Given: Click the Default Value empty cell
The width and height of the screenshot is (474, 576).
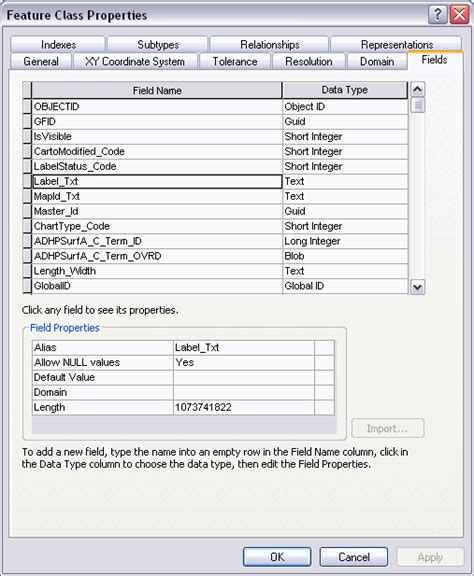Looking at the screenshot, I should [x=244, y=378].
